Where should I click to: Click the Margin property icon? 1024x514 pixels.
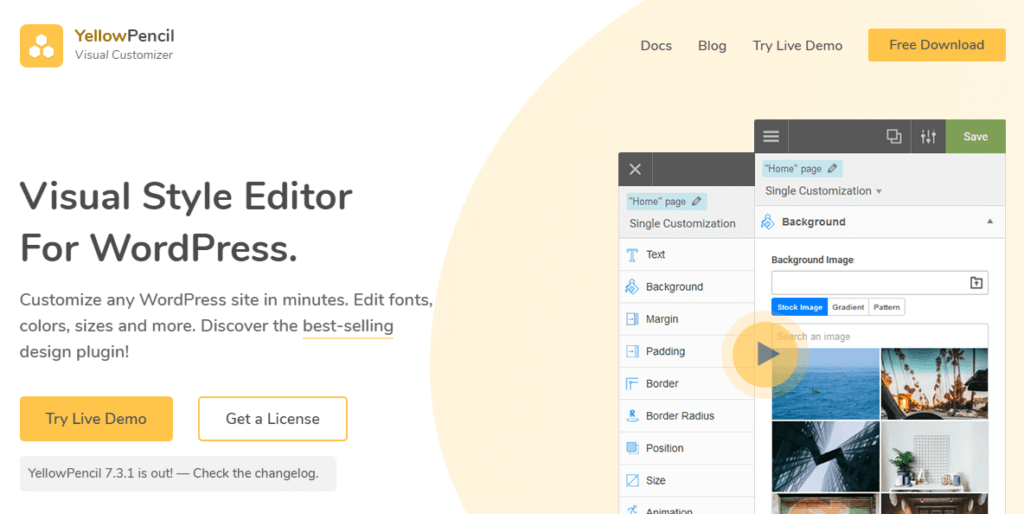pyautogui.click(x=632, y=319)
